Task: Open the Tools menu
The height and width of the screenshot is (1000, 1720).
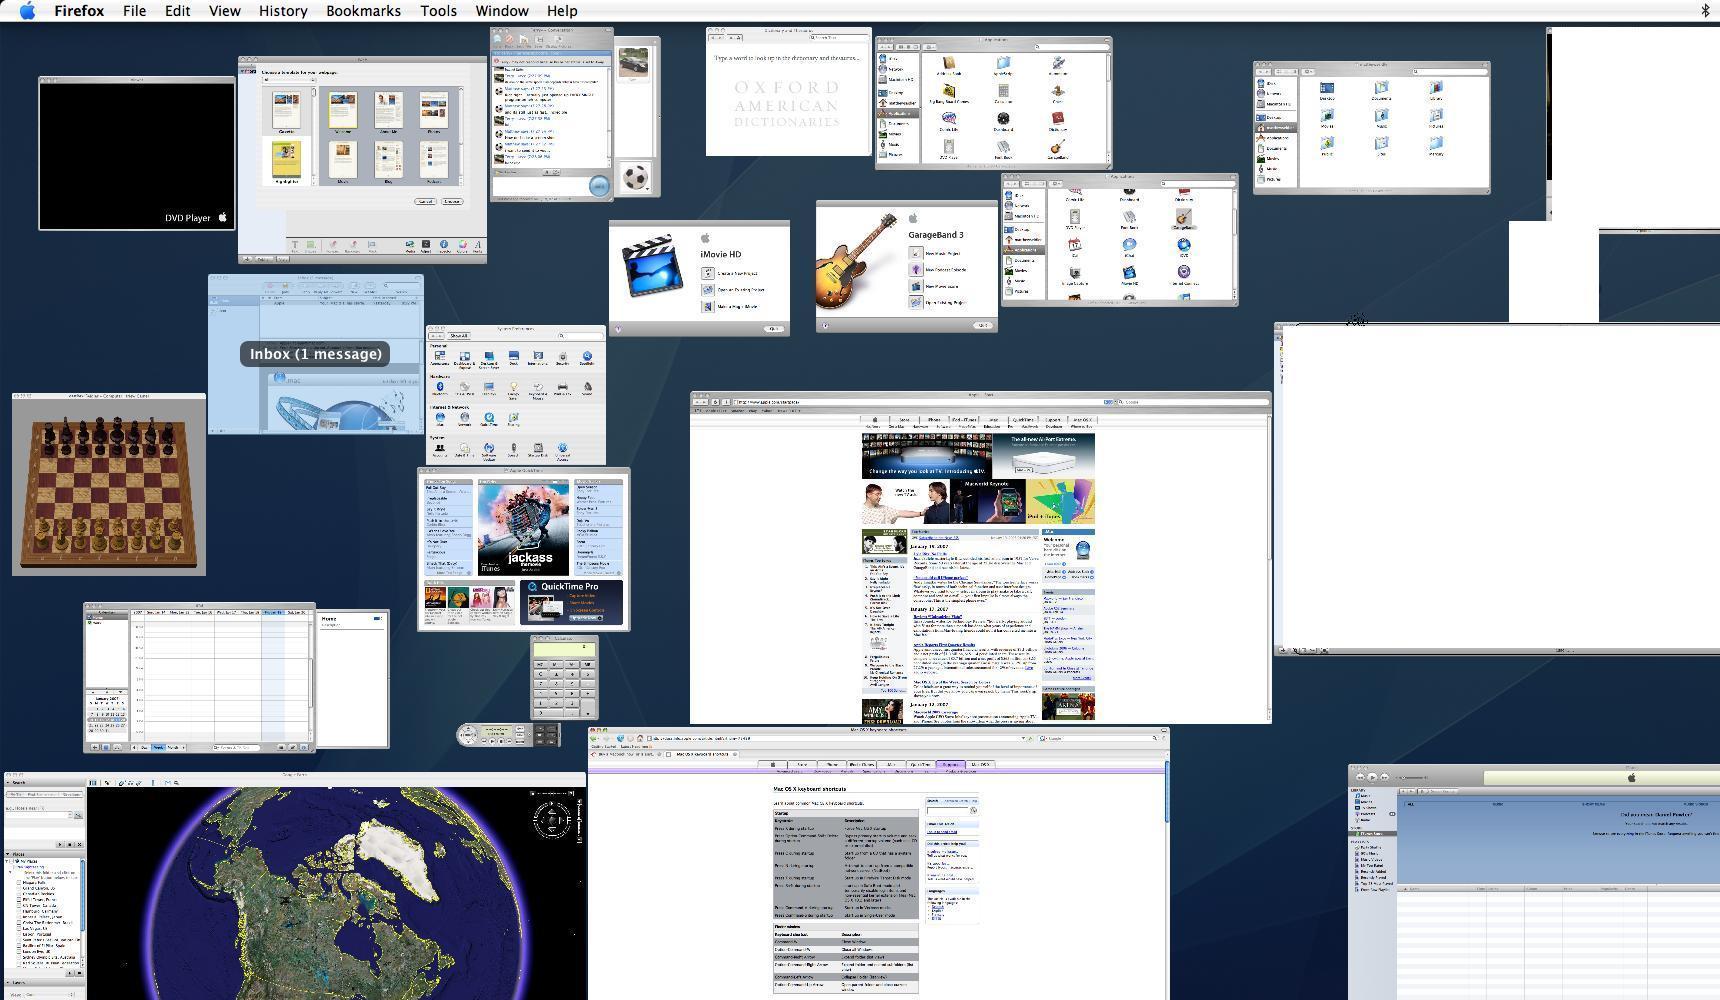Action: click(x=438, y=11)
